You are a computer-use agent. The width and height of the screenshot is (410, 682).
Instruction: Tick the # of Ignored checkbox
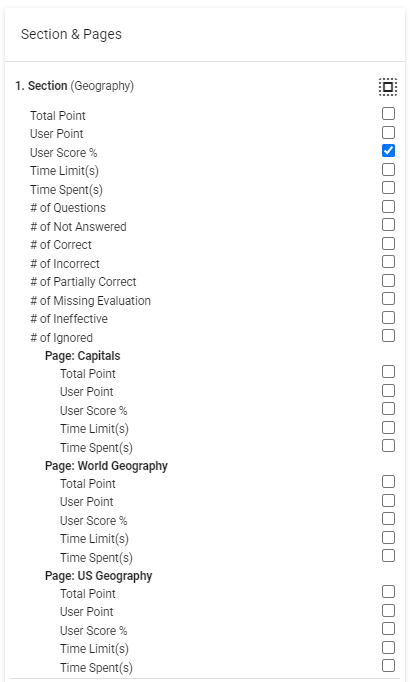[388, 336]
